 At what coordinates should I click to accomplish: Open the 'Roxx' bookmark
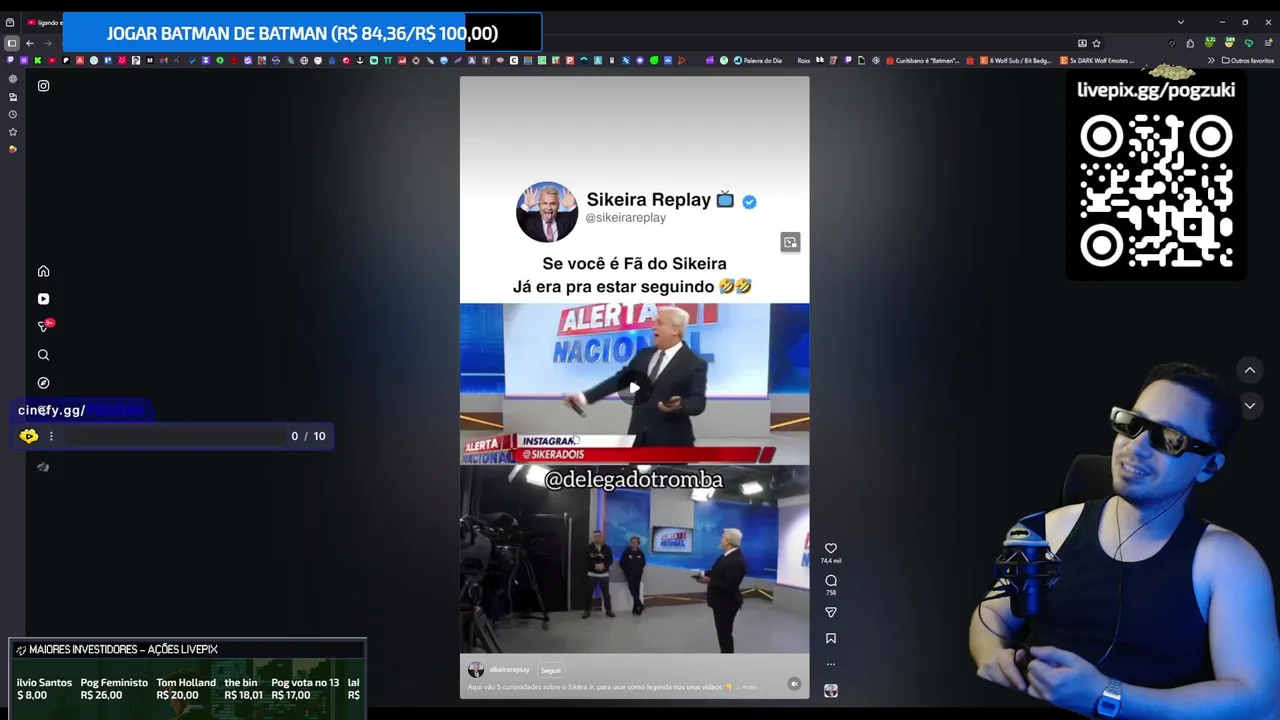[803, 61]
